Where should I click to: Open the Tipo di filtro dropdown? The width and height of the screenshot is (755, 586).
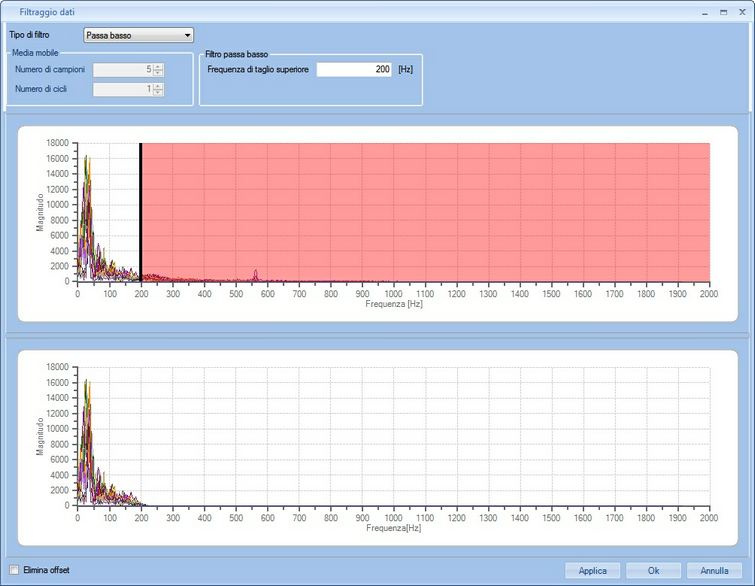[x=139, y=35]
